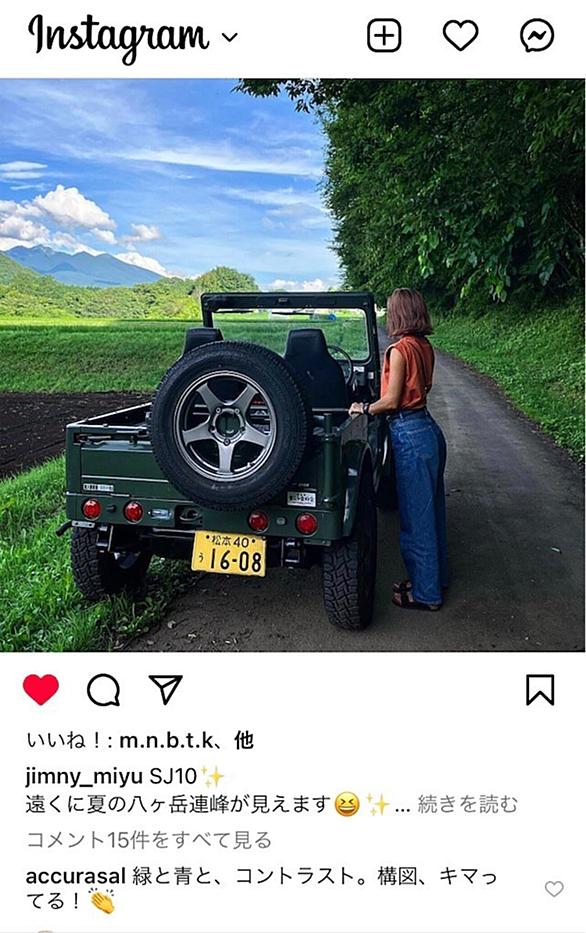The height and width of the screenshot is (933, 586).
Task: View all 15 comments link
Action: [149, 840]
